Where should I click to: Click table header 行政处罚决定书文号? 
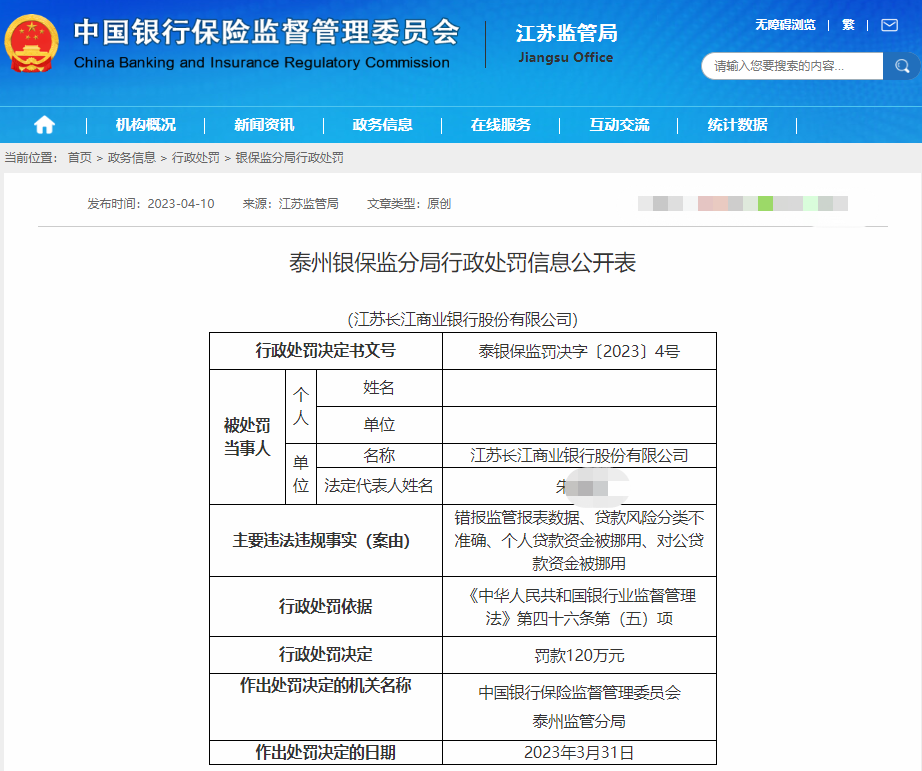pos(326,351)
